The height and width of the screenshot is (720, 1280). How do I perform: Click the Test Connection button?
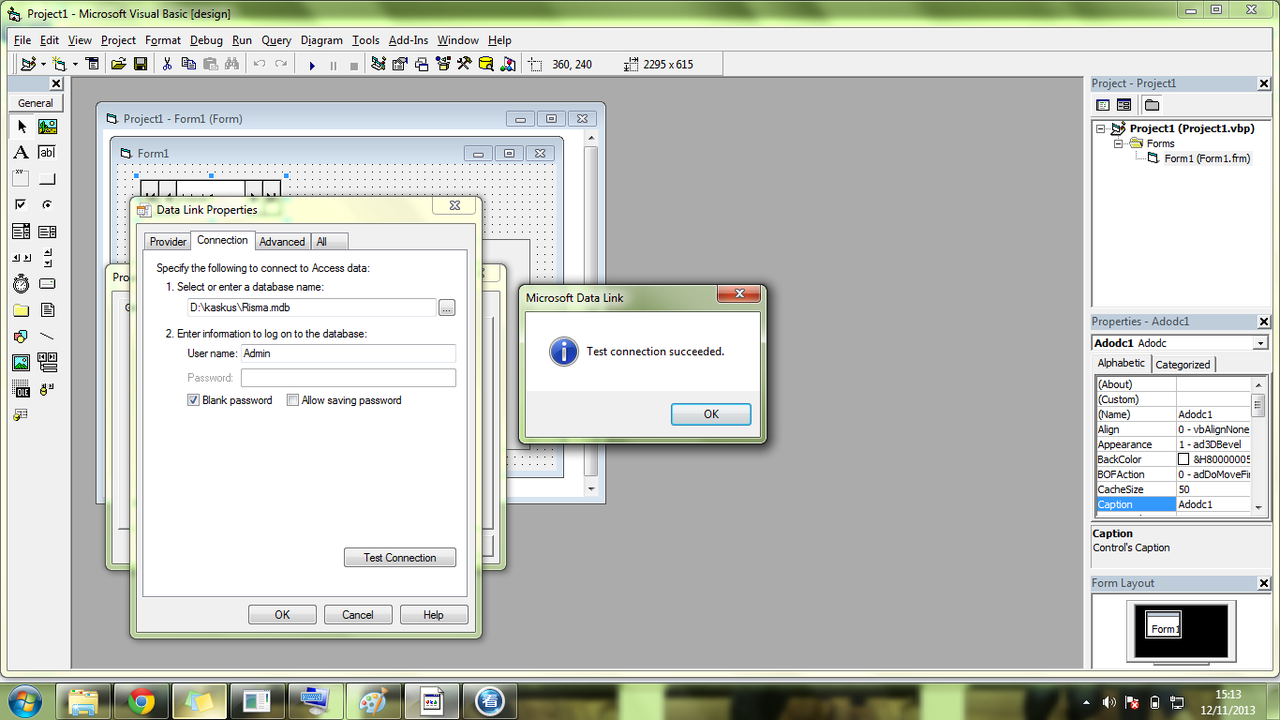400,557
